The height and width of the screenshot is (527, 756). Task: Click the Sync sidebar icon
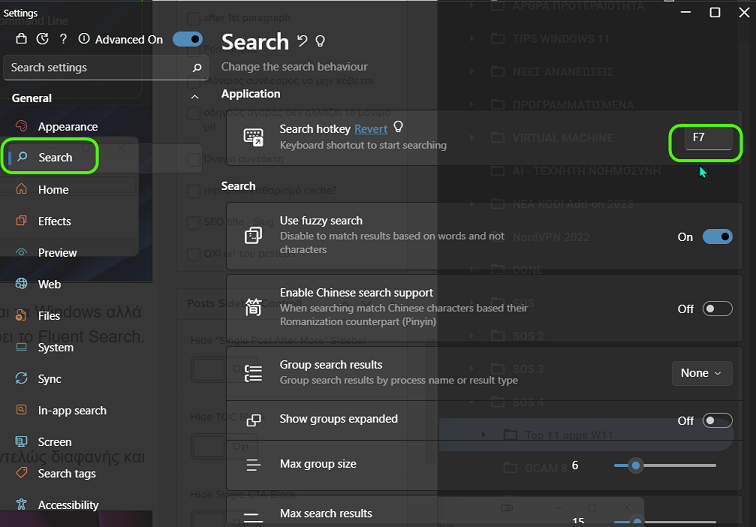tap(21, 378)
